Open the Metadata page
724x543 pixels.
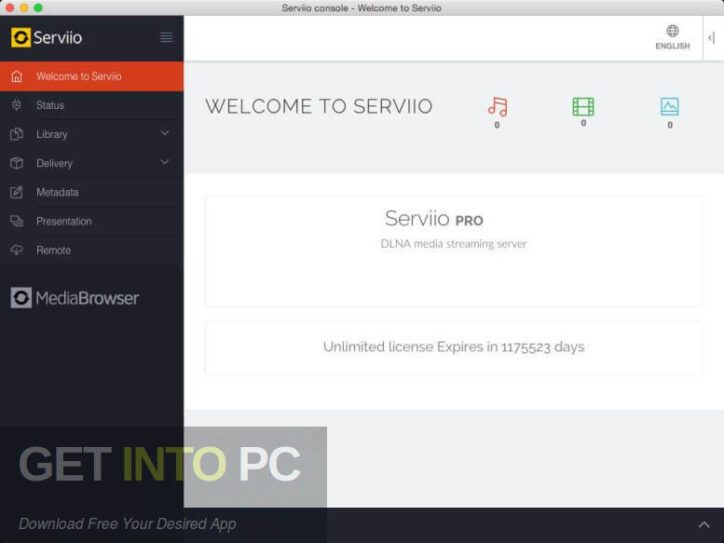(x=92, y=192)
